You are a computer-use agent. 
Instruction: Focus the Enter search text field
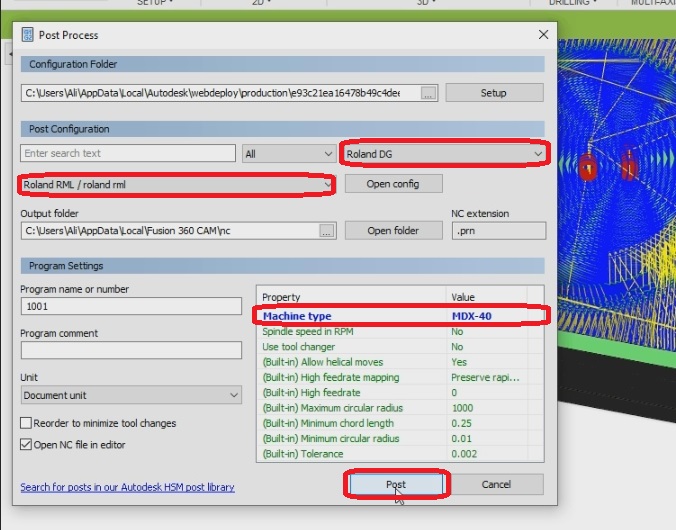click(128, 154)
